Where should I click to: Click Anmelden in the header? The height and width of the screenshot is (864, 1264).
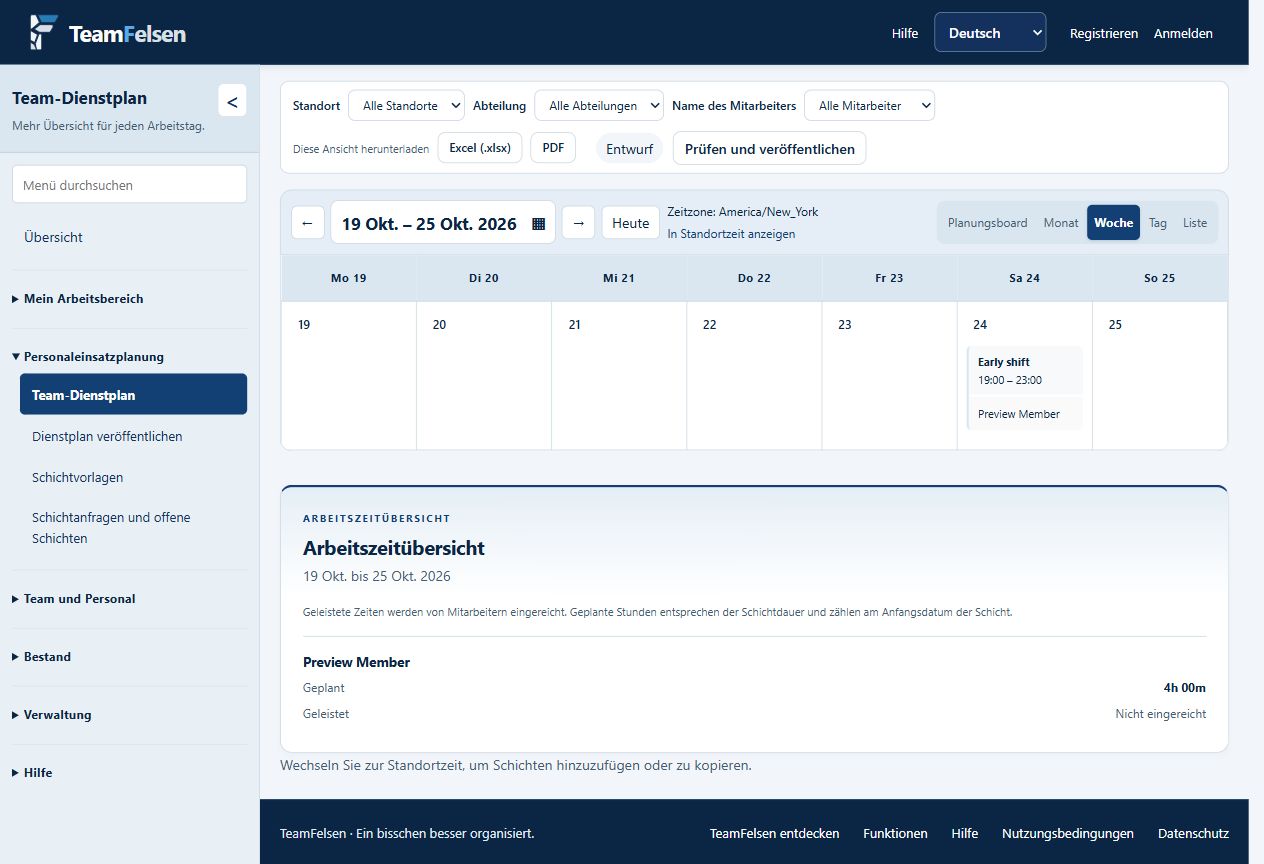tap(1183, 33)
